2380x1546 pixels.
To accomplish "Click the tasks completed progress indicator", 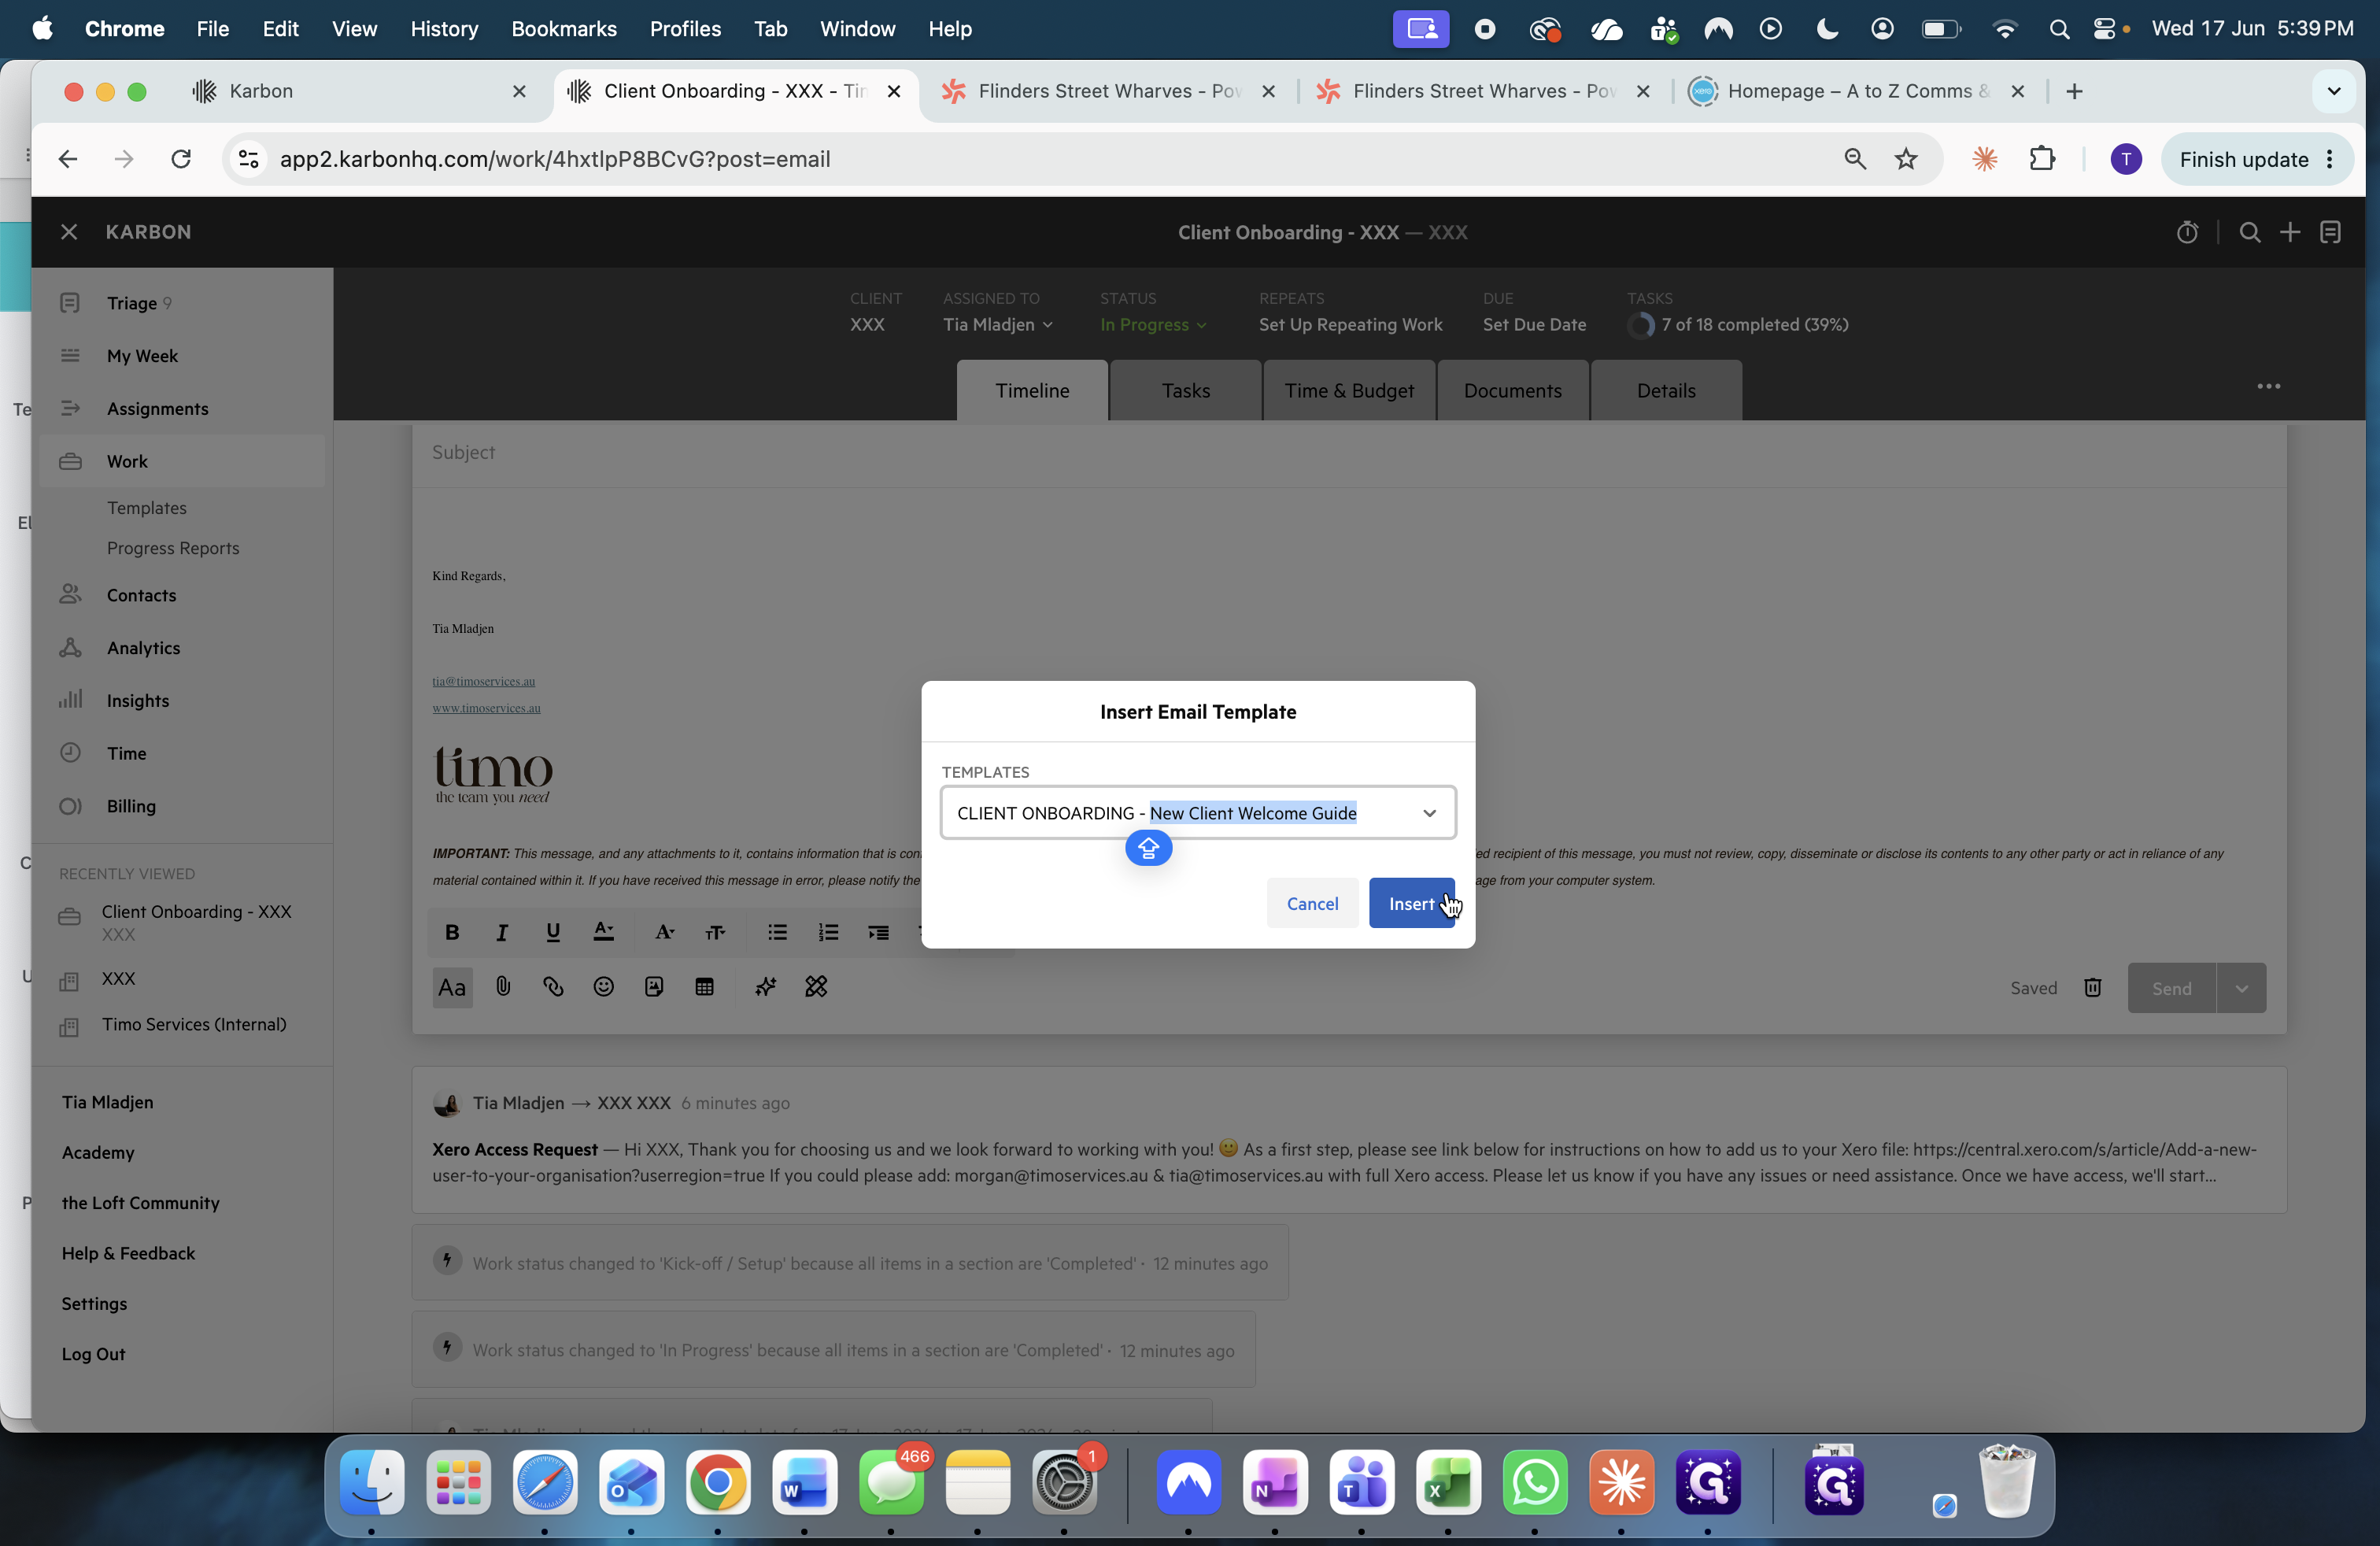I will click(x=1739, y=324).
